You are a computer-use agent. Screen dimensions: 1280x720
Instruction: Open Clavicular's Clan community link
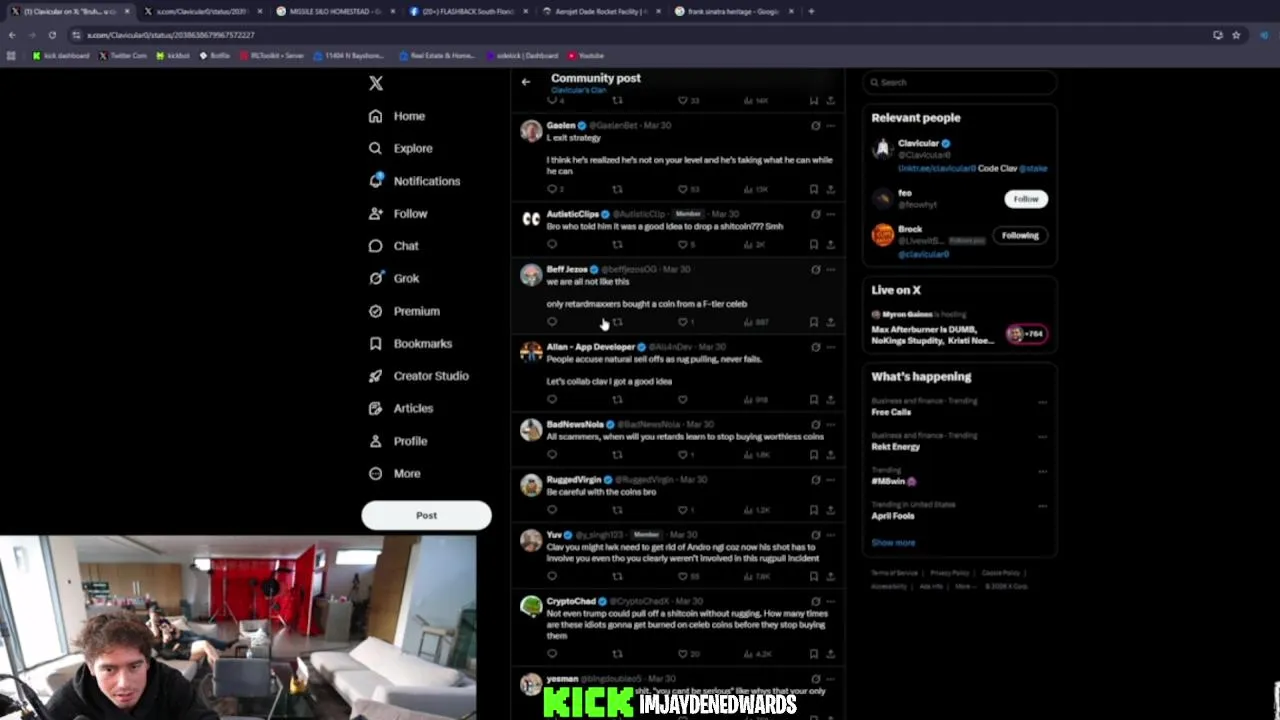[578, 90]
